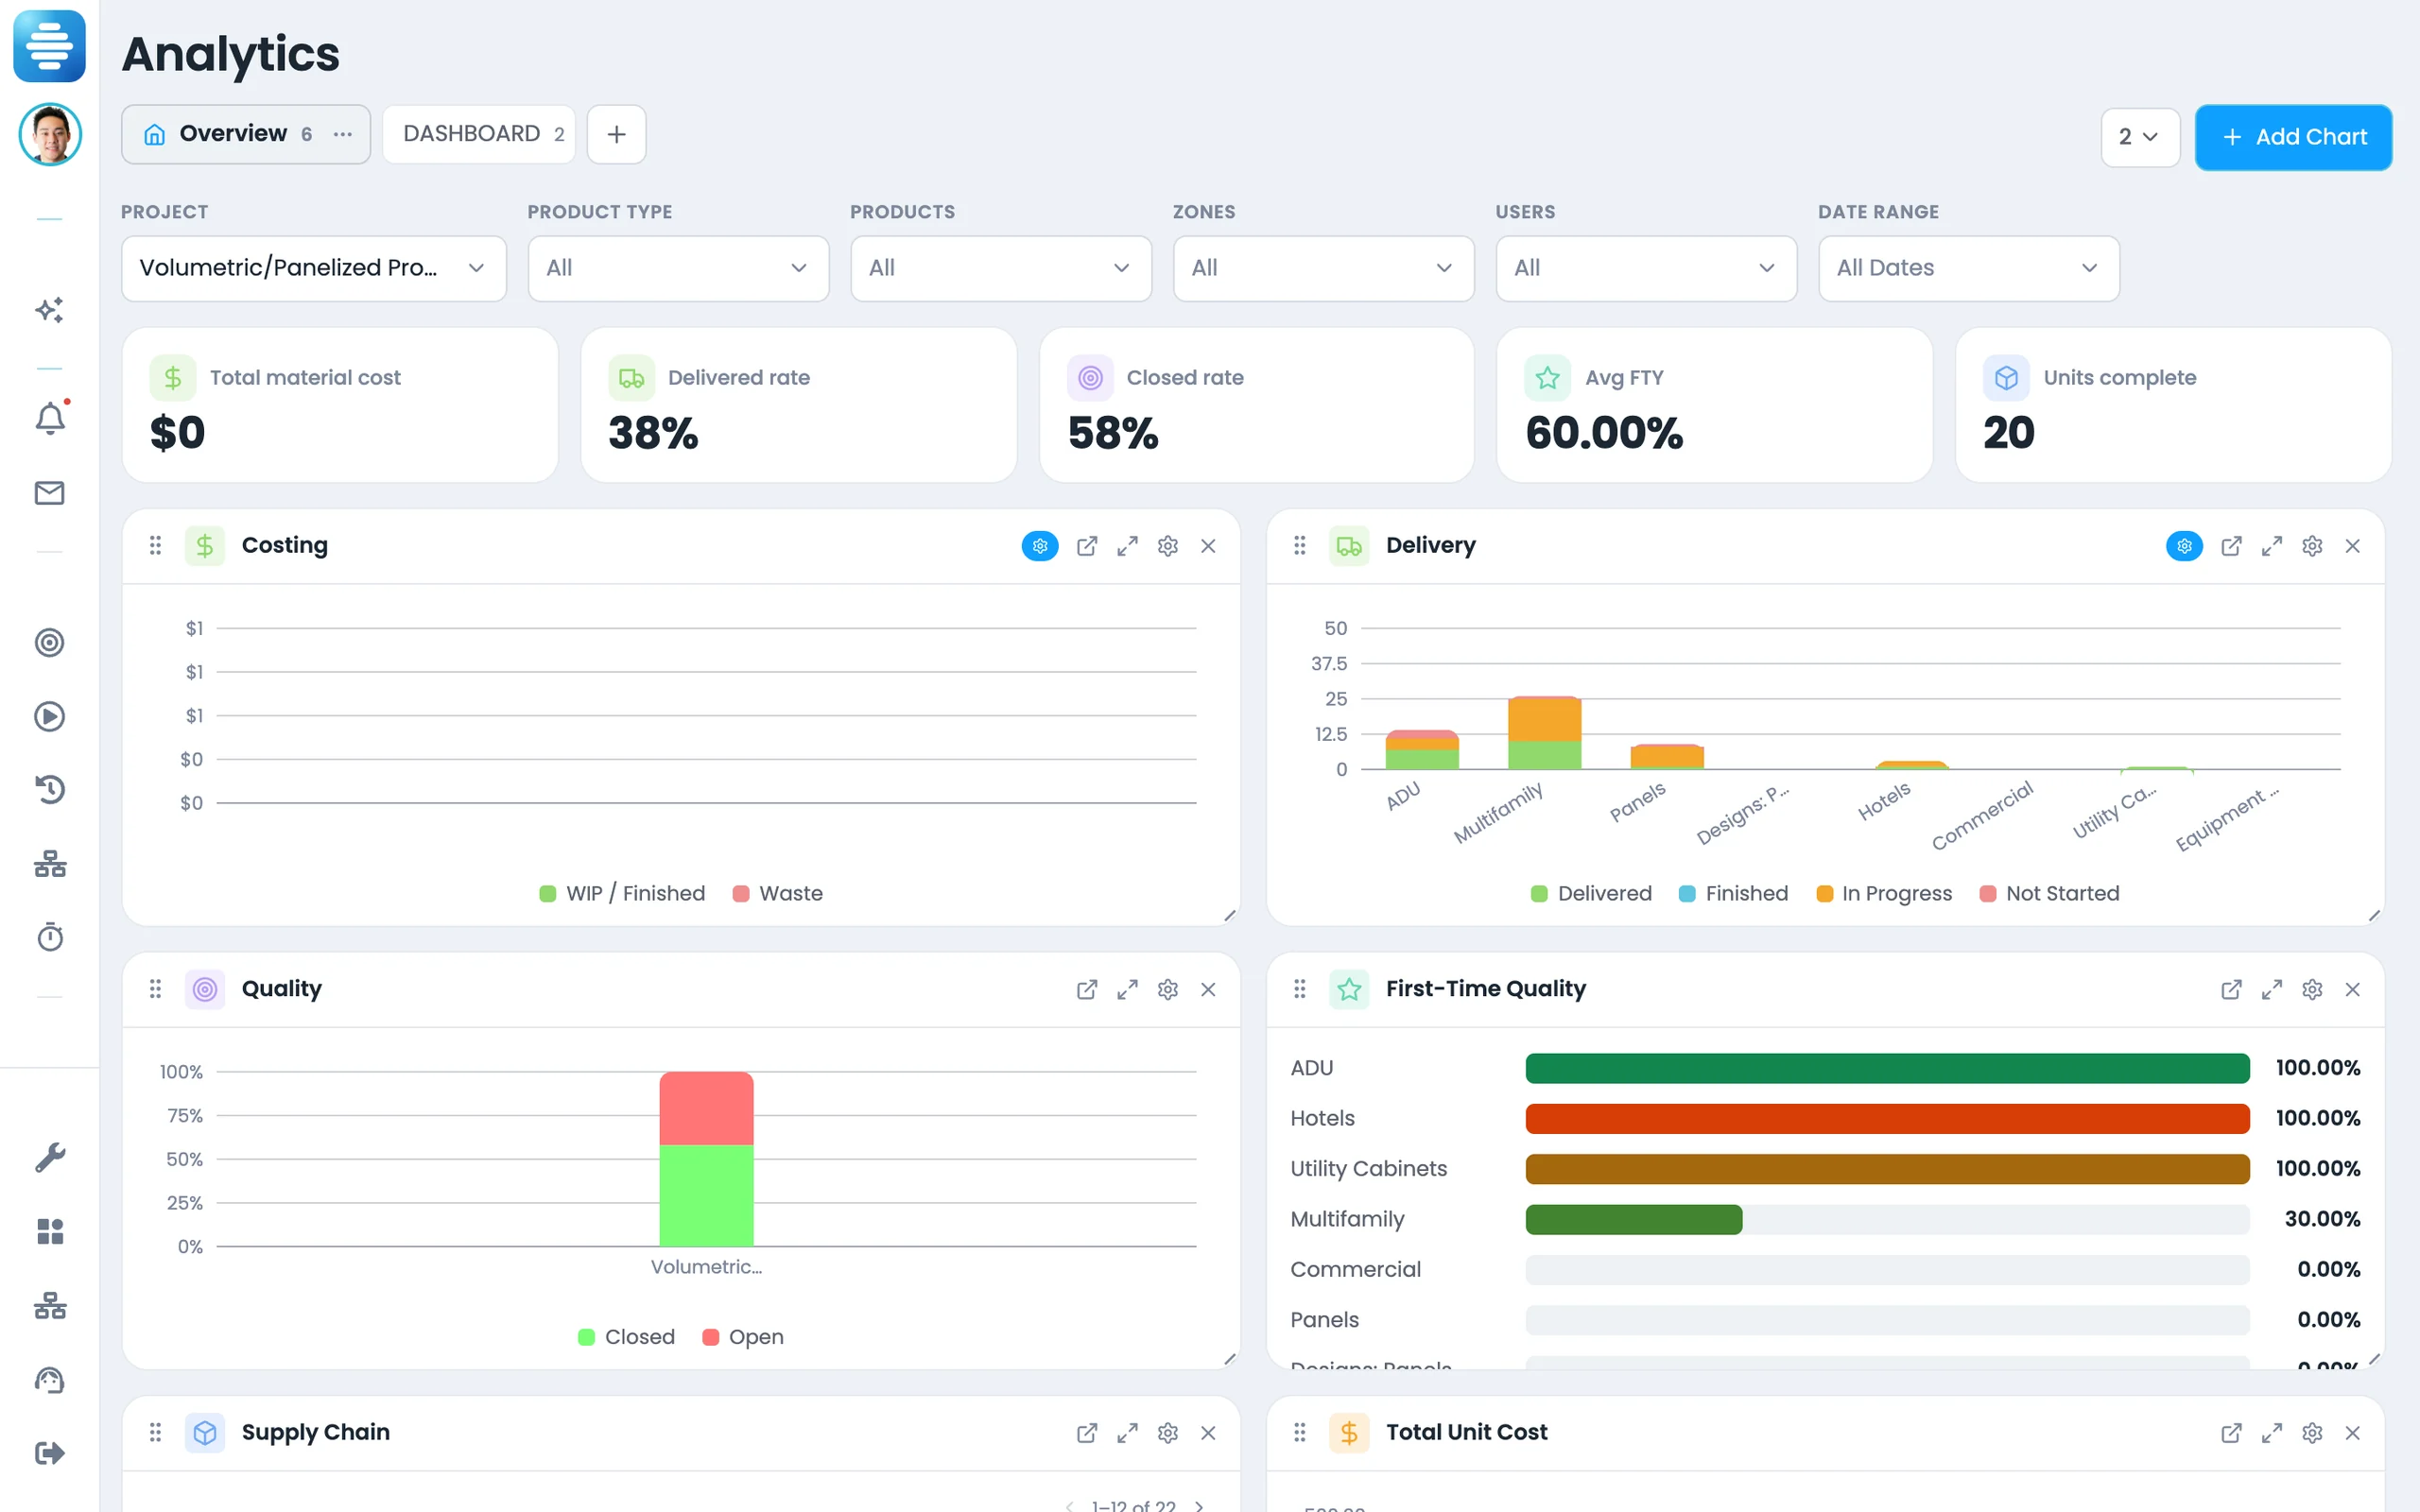Viewport: 2420px width, 1512px height.
Task: Close the Delivery chart card
Action: tap(2352, 546)
